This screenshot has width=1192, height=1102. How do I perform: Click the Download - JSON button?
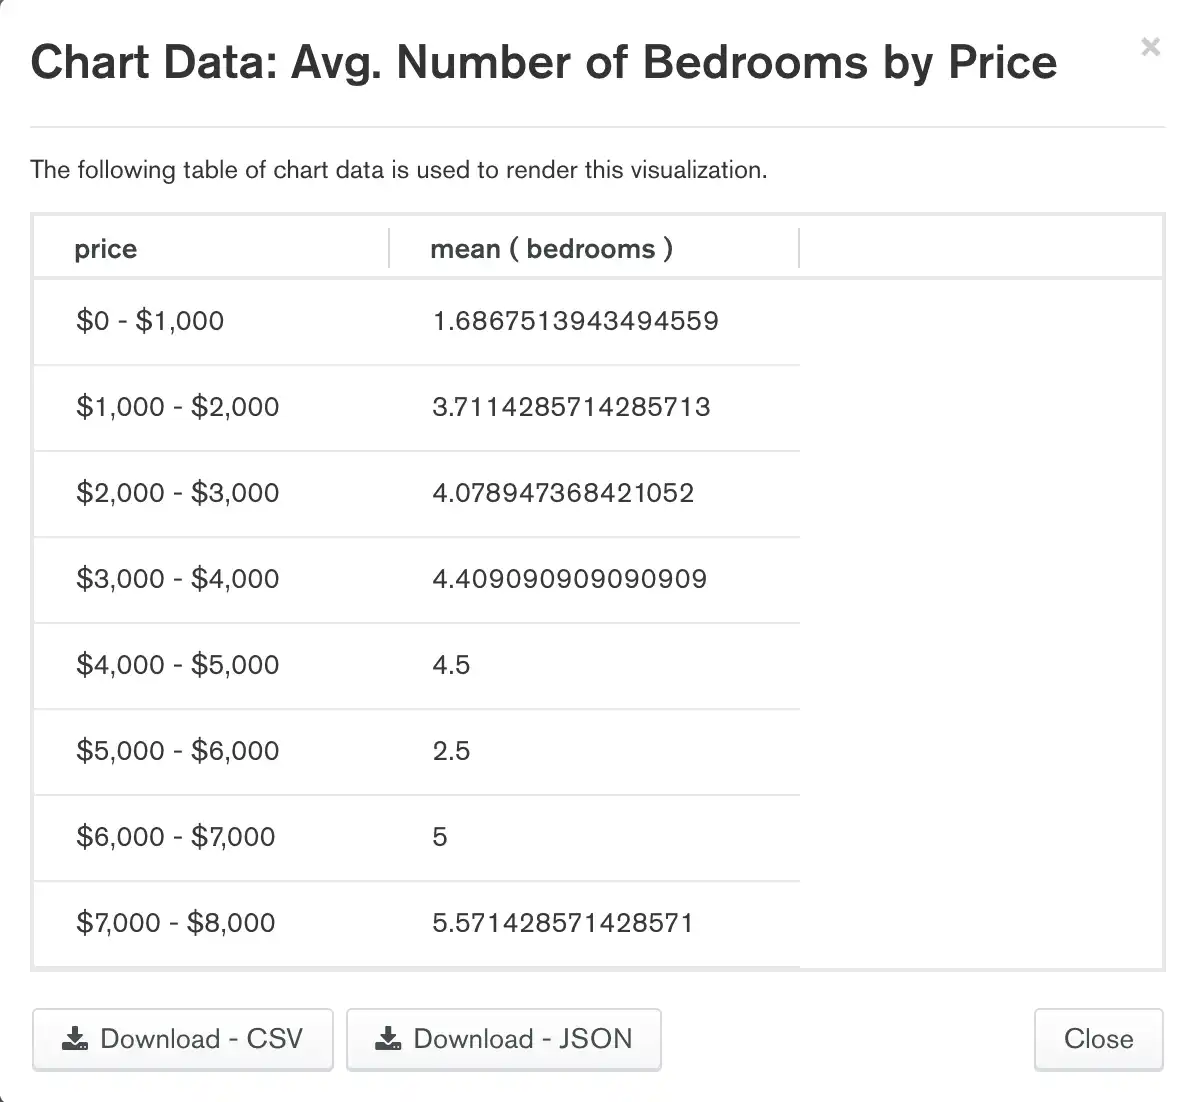pos(504,1039)
